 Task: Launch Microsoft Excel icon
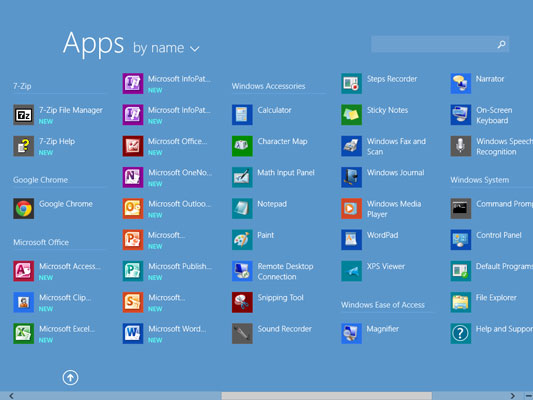[23, 334]
